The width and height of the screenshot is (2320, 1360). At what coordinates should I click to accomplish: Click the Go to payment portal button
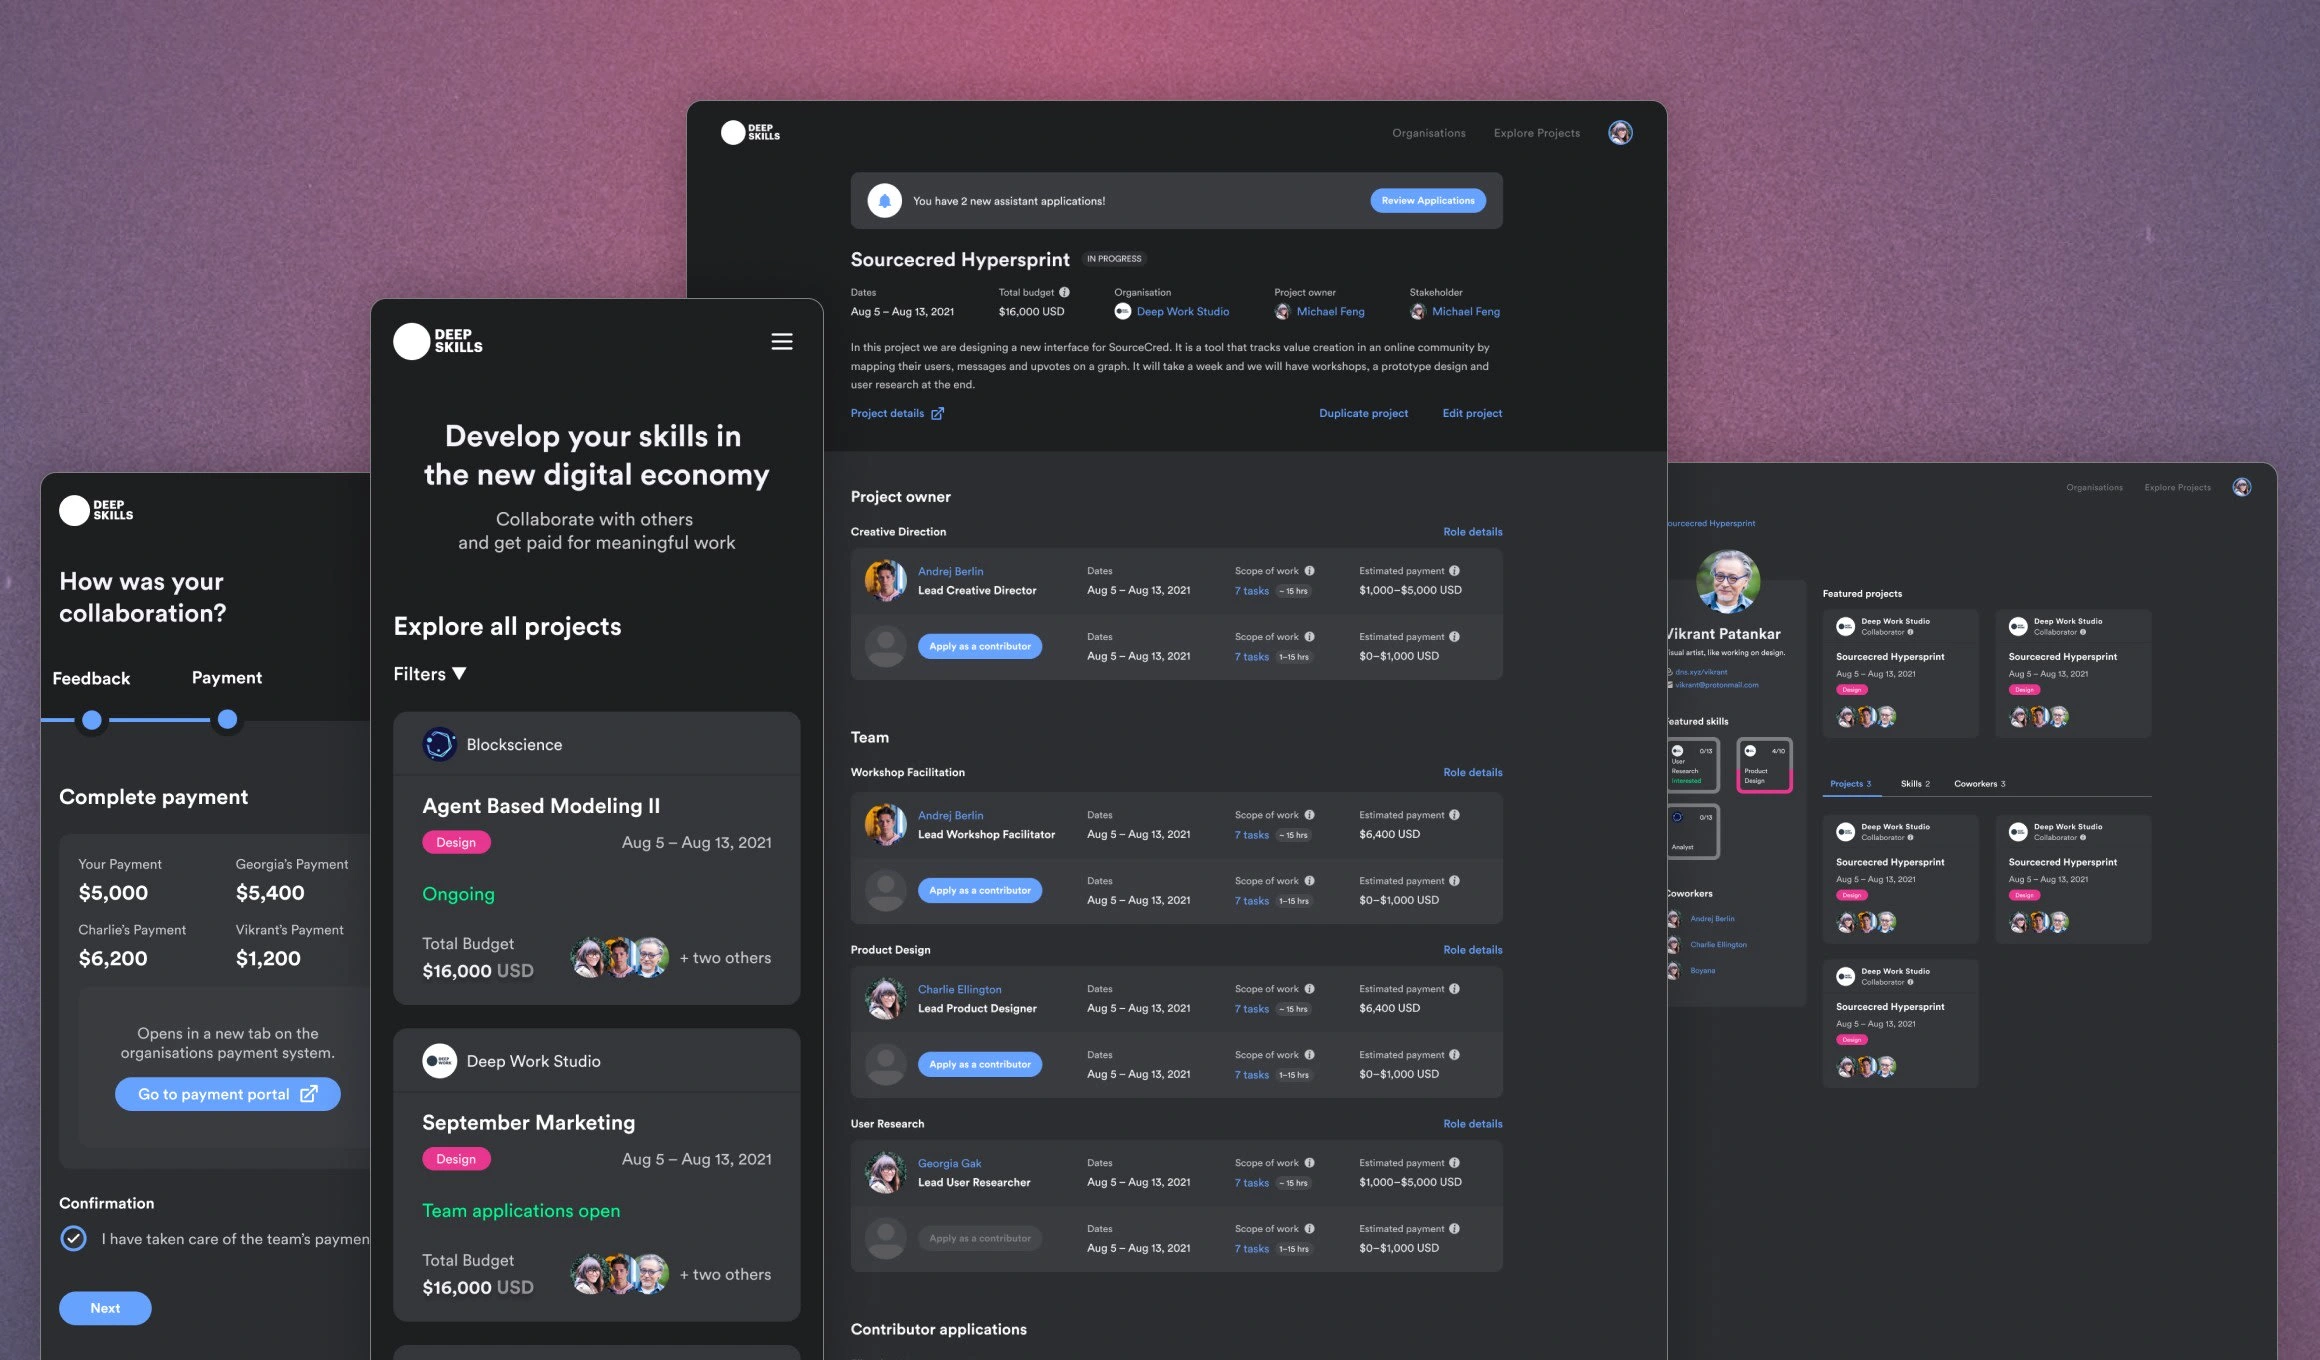227,1094
